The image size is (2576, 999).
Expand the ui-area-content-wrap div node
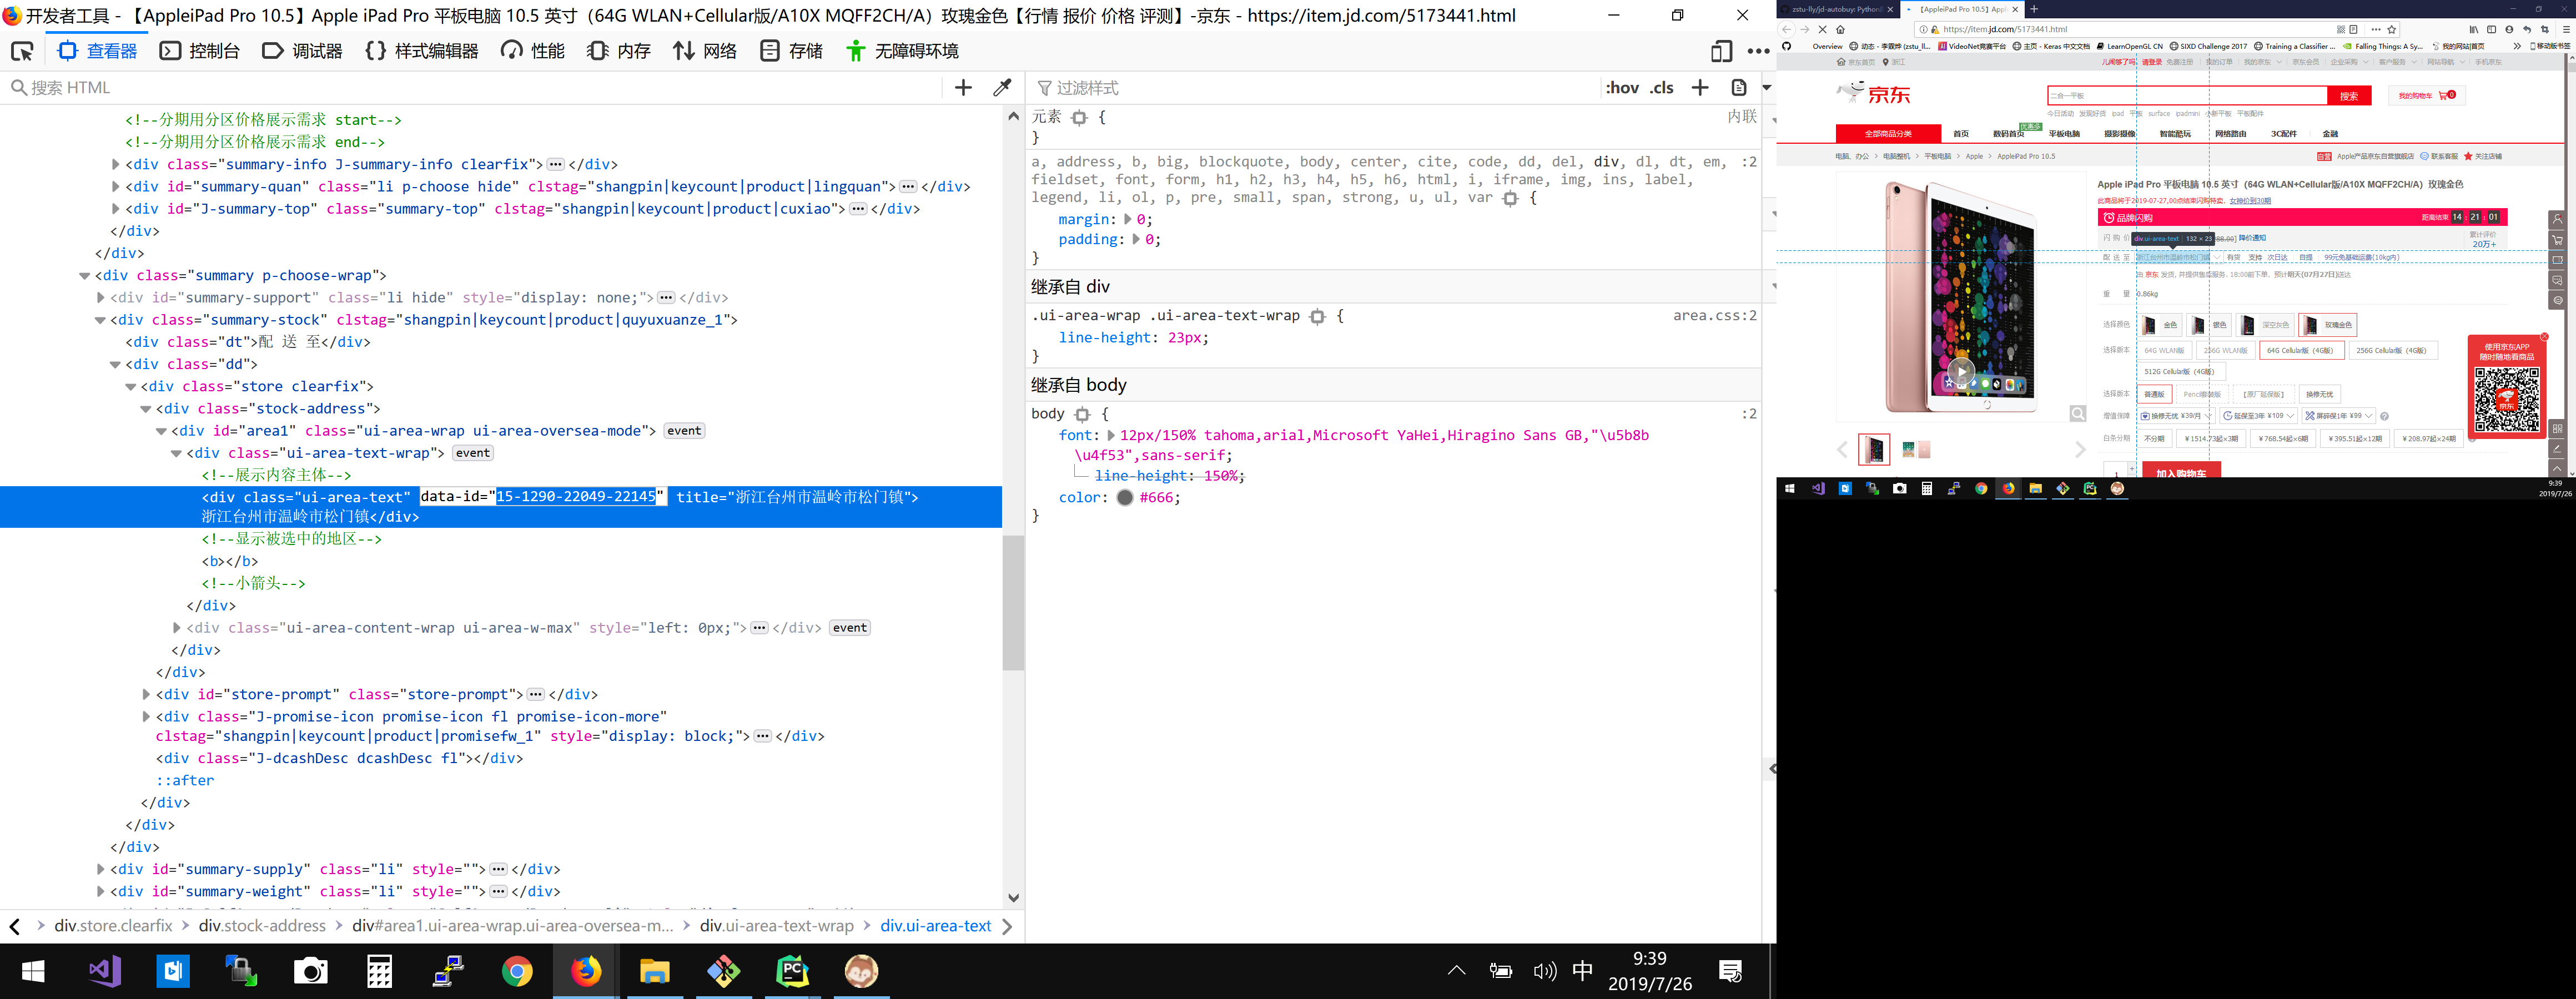click(177, 628)
